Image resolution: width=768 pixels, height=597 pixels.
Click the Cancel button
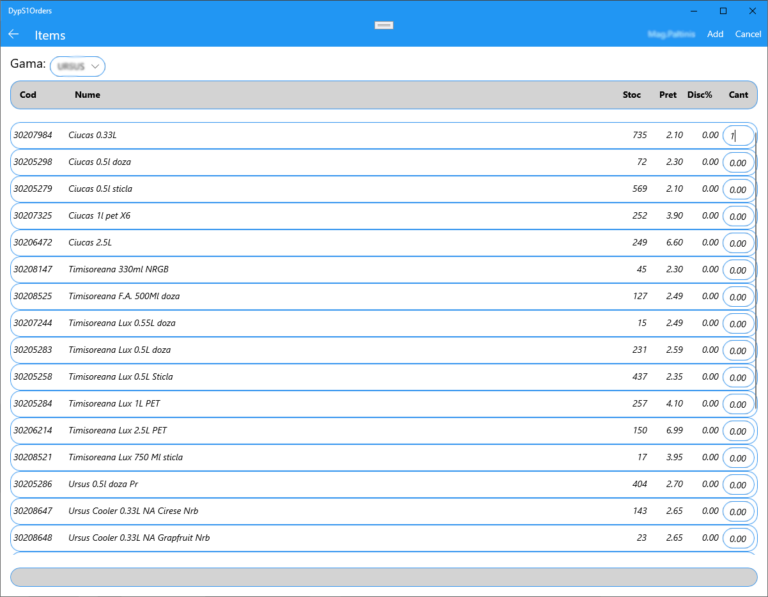click(x=748, y=34)
